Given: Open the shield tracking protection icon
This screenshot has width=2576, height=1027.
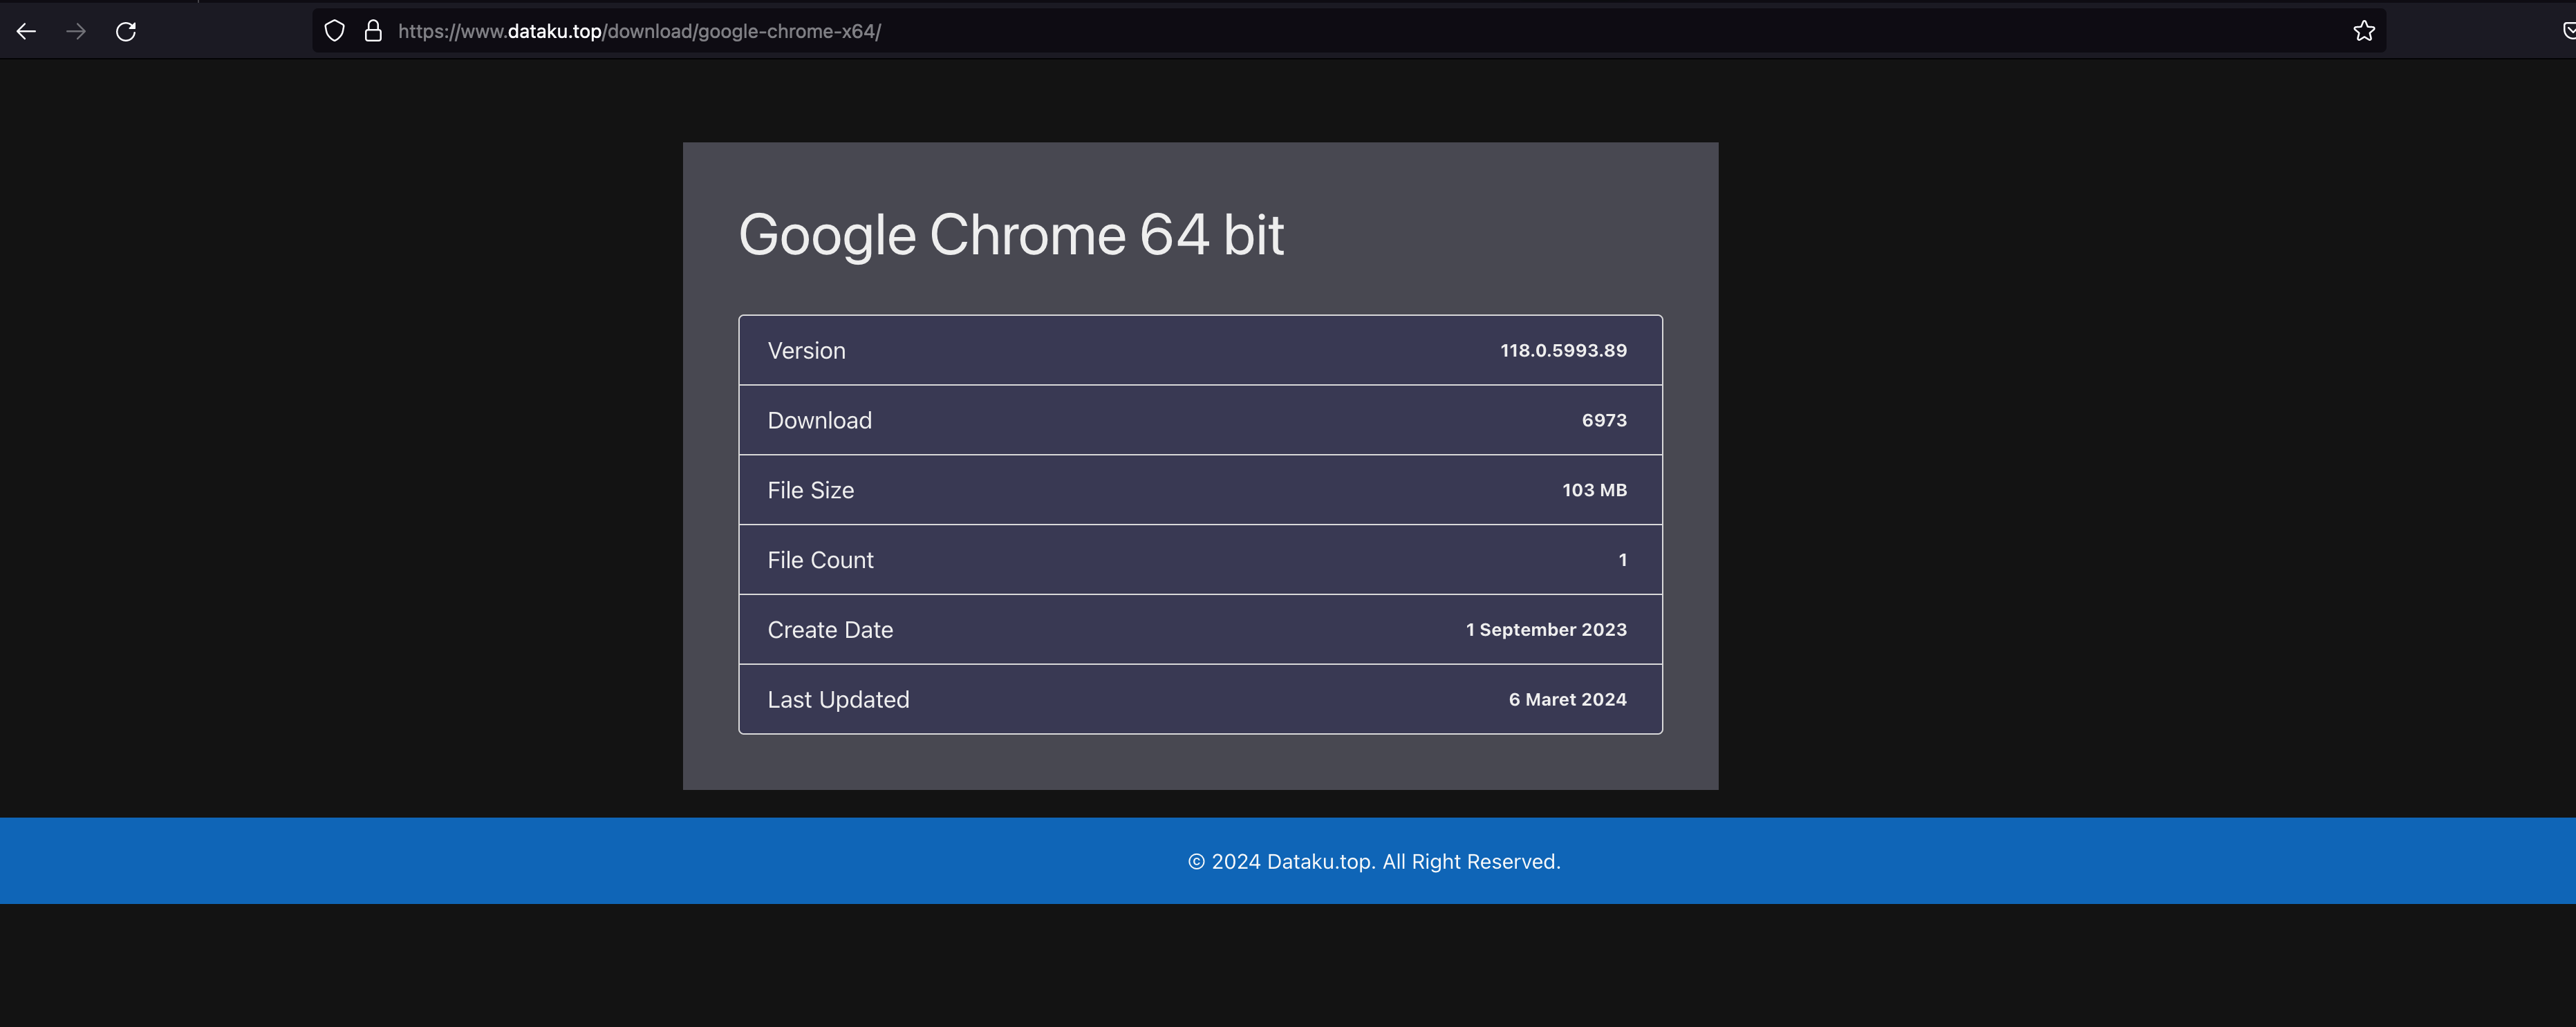Looking at the screenshot, I should pyautogui.click(x=335, y=31).
